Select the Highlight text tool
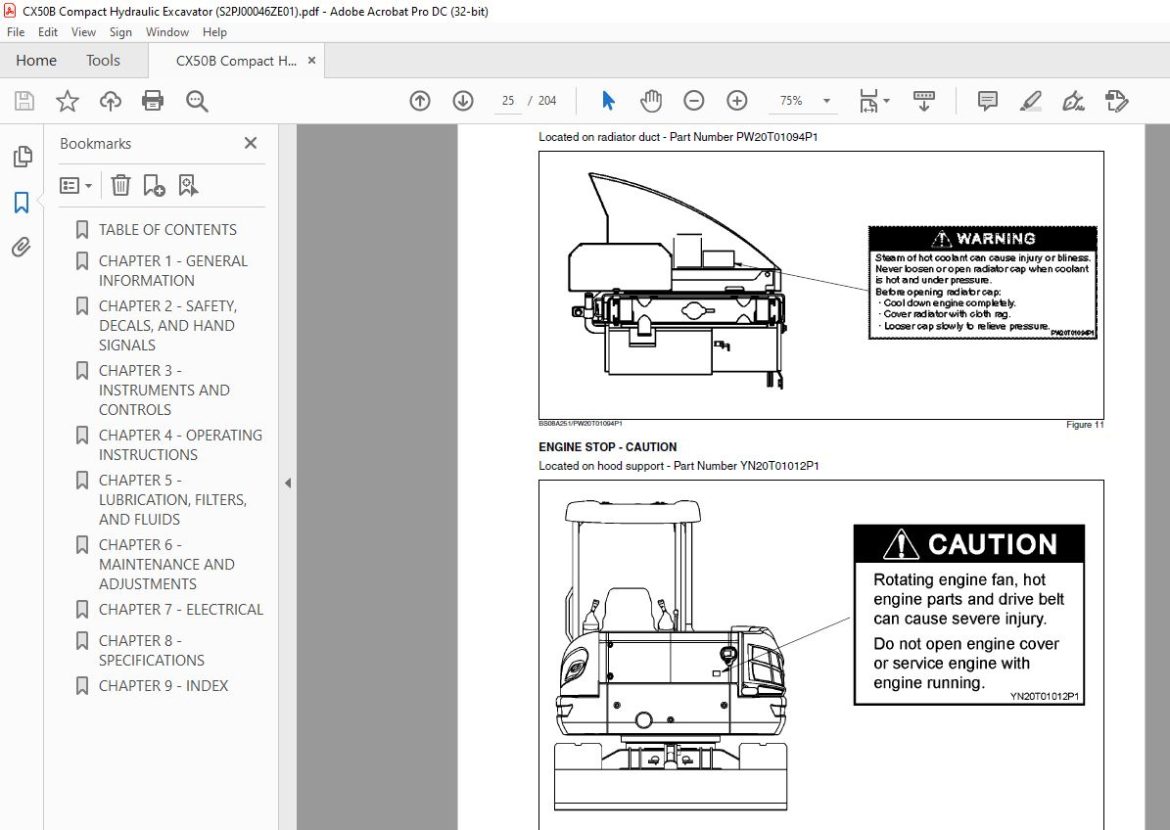Screen dimensions: 1170x830 (1030, 101)
